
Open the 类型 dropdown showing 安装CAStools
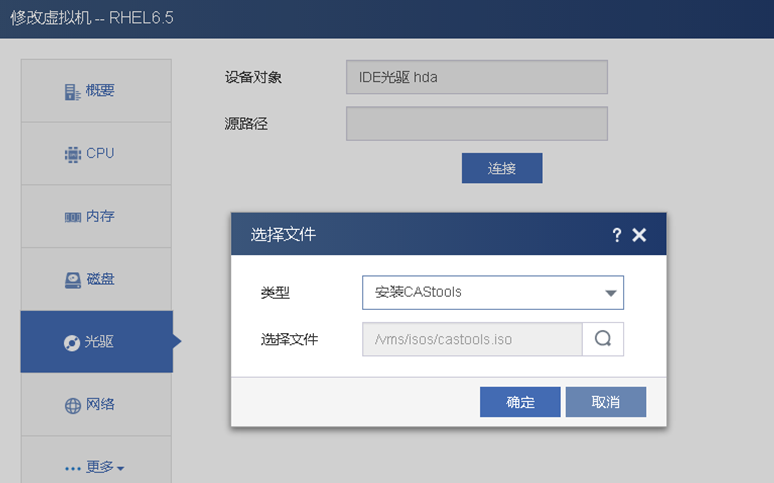493,293
